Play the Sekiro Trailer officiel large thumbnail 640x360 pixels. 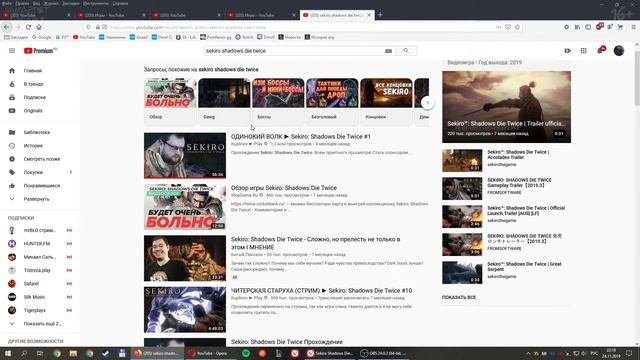[507, 107]
